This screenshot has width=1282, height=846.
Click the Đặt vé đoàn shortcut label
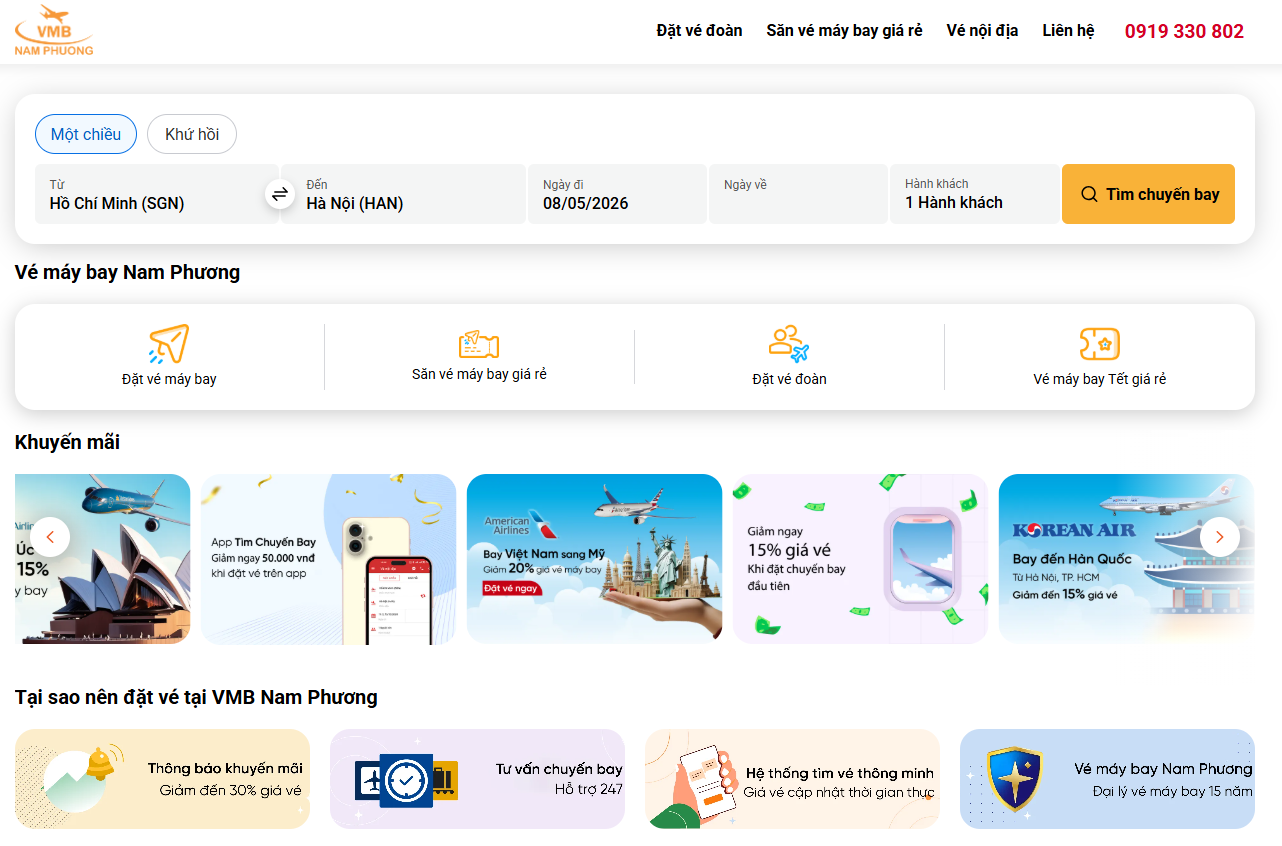(789, 379)
